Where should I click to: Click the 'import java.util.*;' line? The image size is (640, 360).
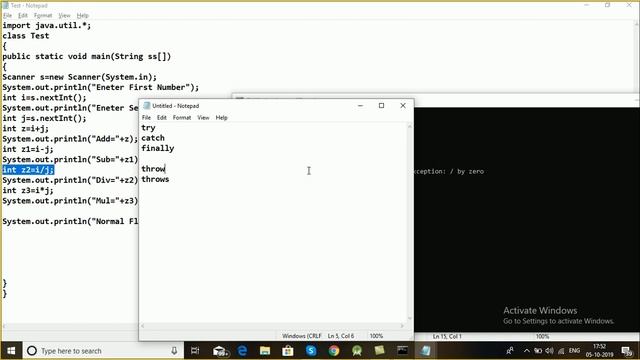pos(47,25)
